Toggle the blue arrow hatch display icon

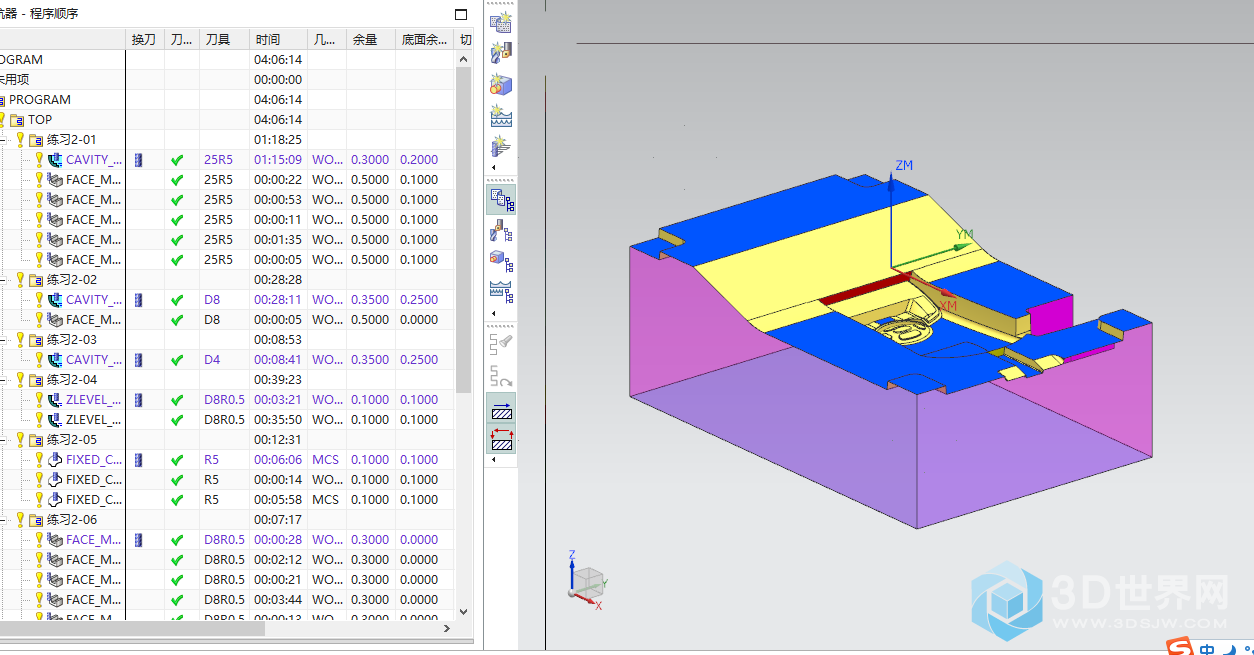(501, 408)
